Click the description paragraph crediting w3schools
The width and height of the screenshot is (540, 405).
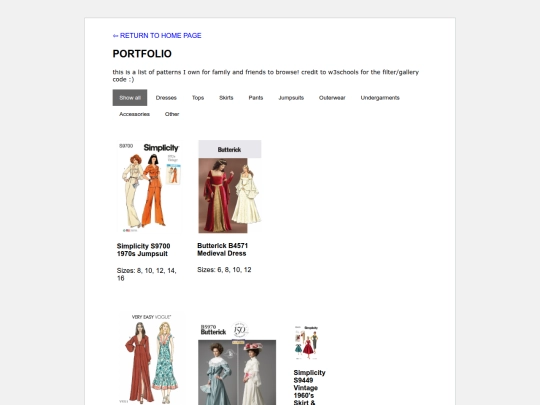[x=266, y=76]
